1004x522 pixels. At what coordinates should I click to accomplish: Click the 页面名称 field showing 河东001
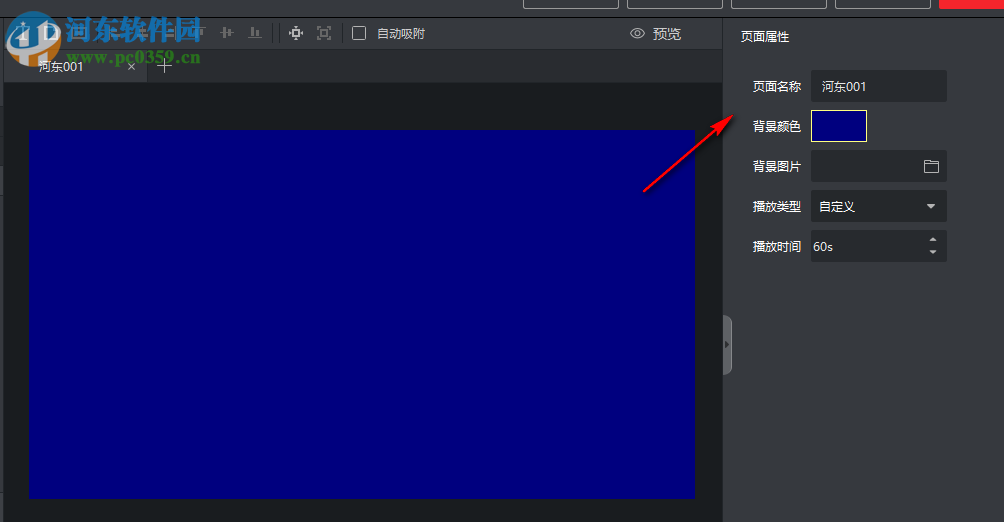click(x=878, y=86)
